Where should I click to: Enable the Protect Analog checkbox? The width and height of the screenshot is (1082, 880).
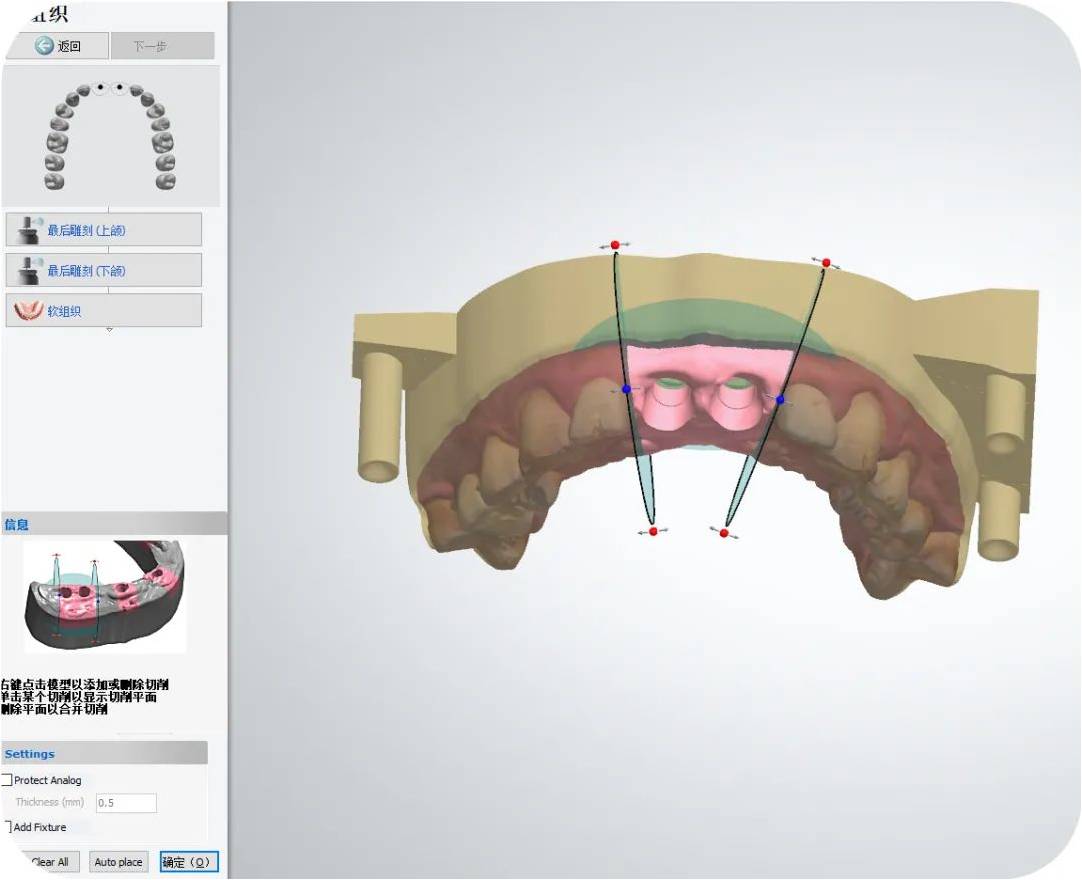(8, 780)
